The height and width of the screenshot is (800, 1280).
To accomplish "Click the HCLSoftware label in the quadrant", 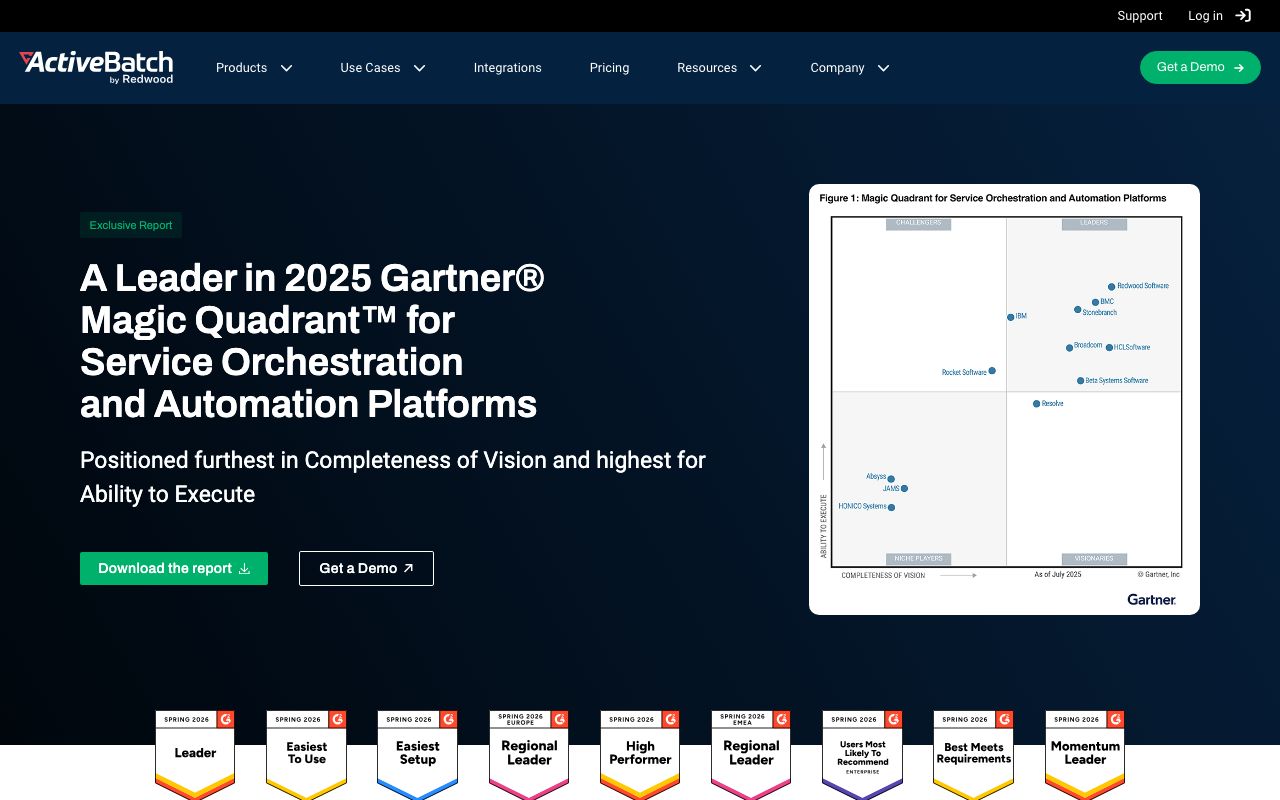I will [x=1132, y=348].
